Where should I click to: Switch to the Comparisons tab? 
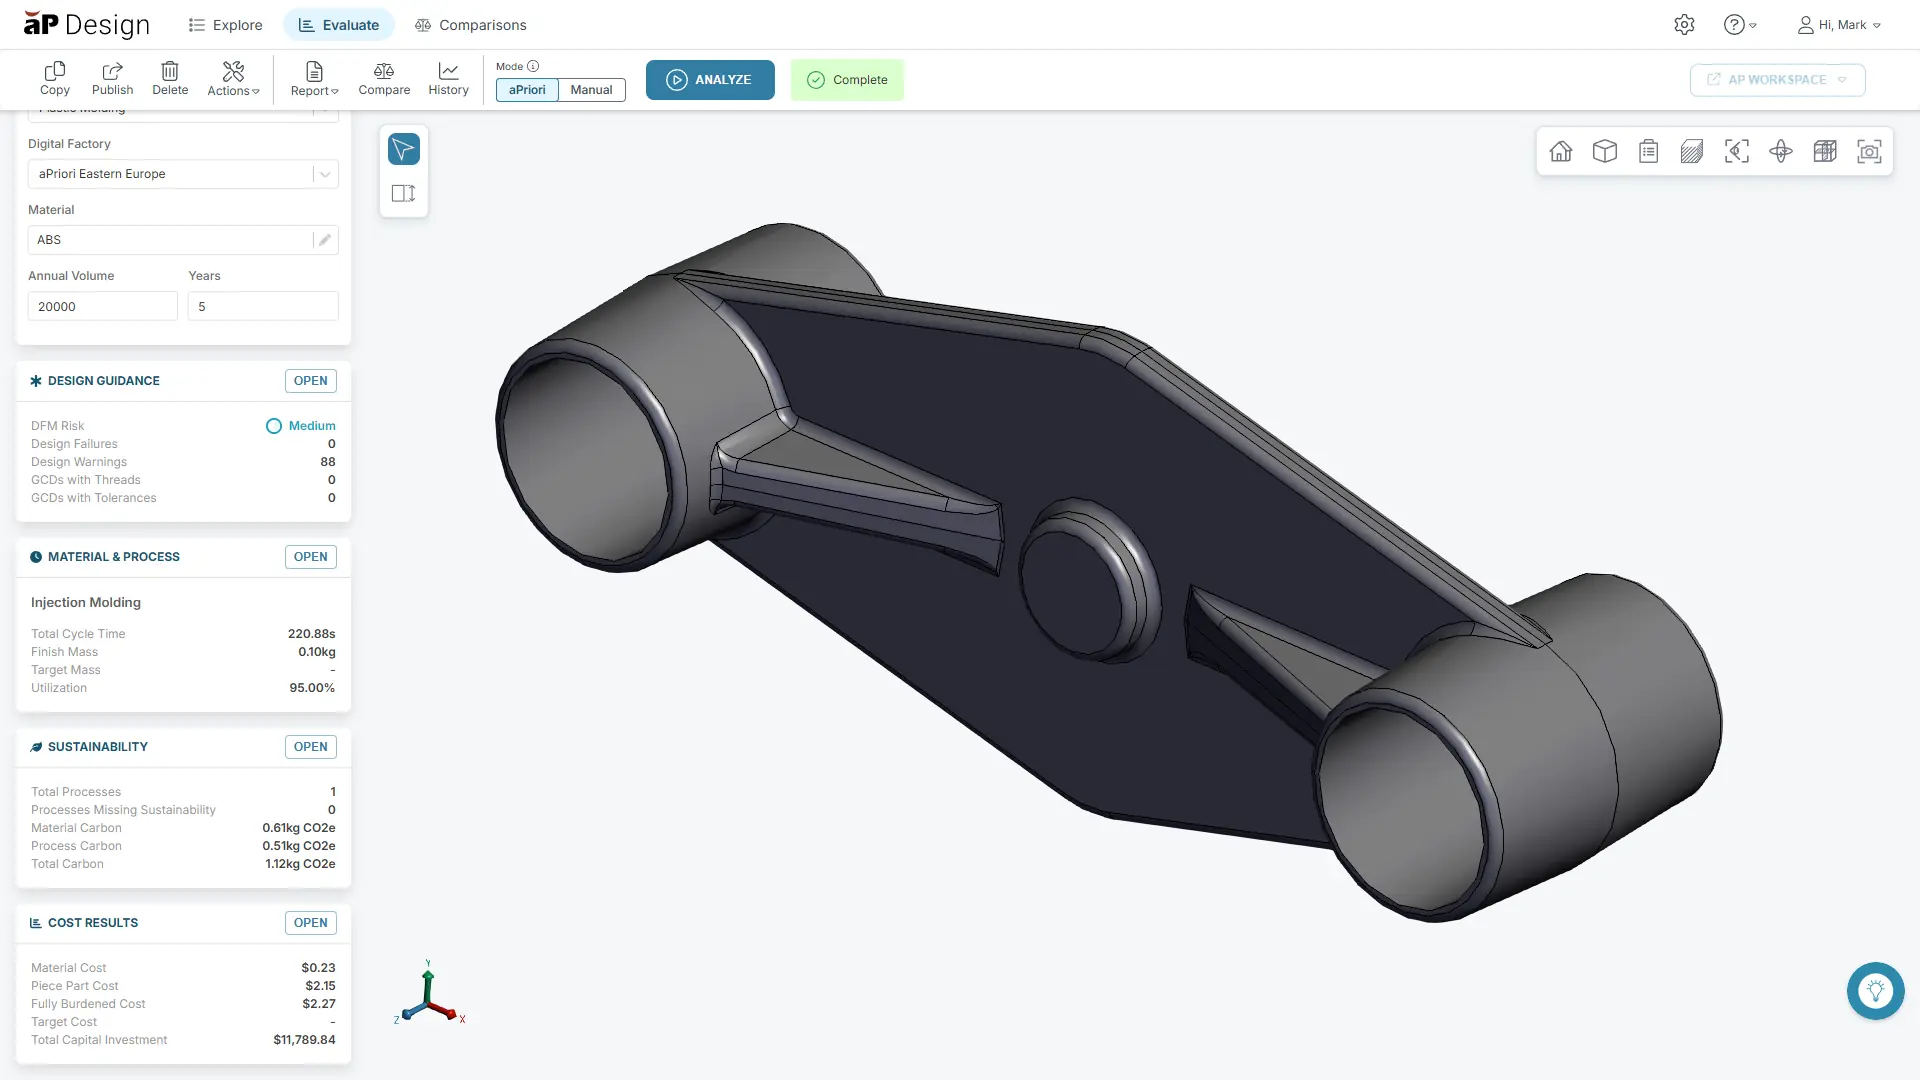[x=470, y=24]
